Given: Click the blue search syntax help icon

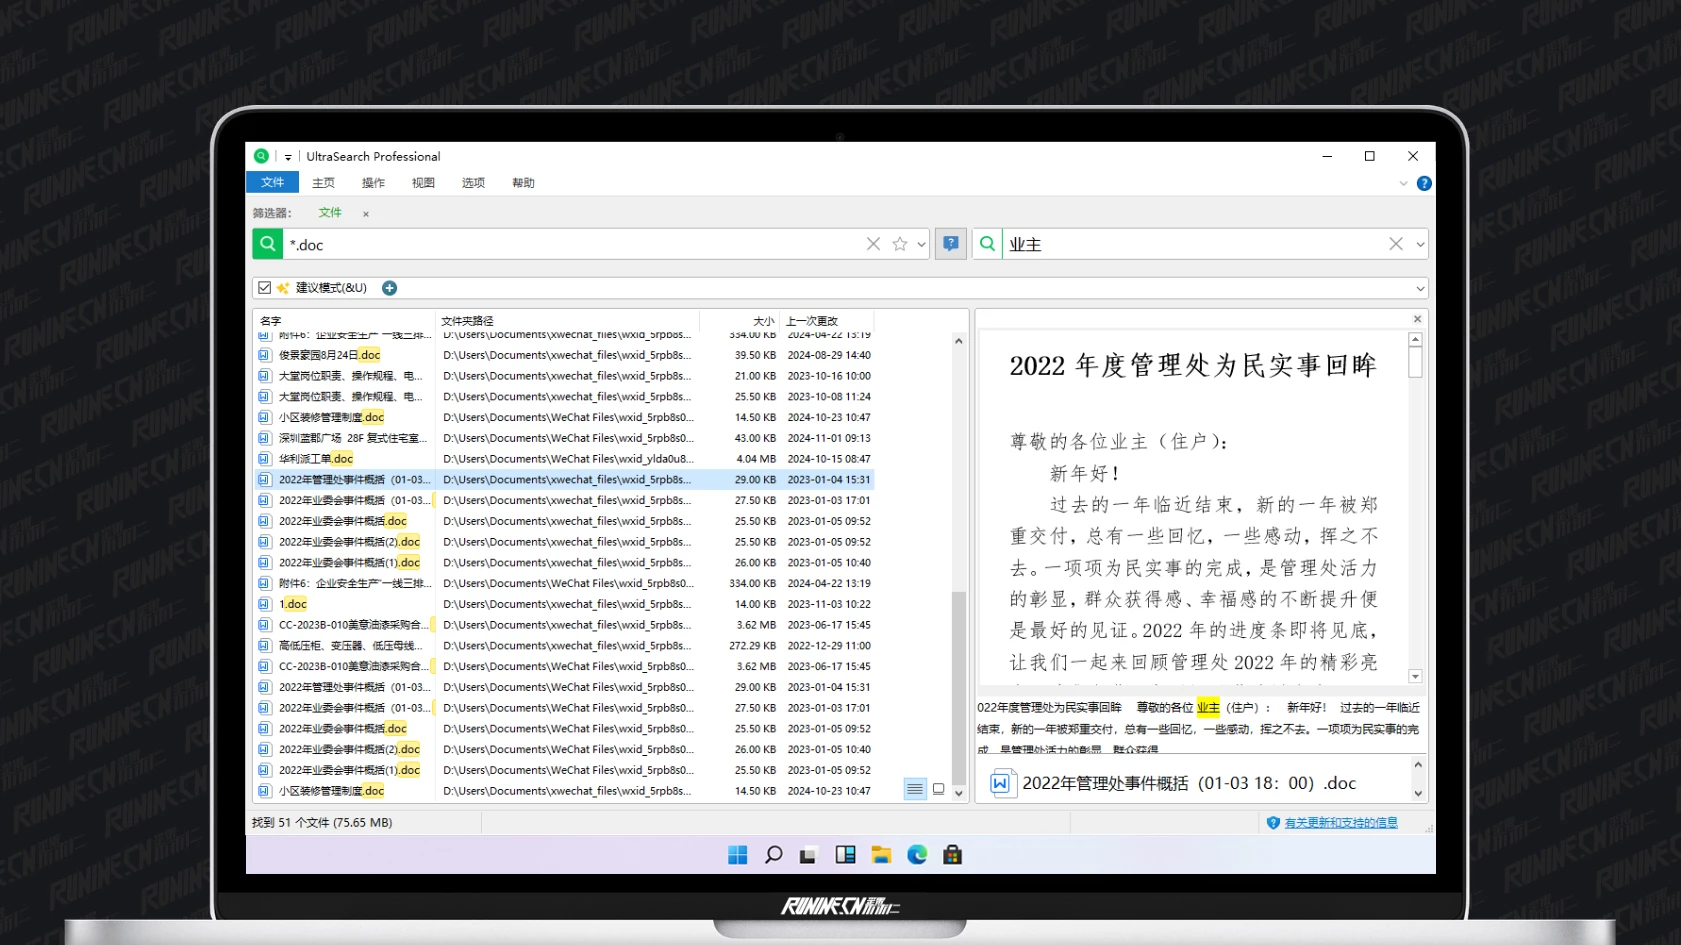Looking at the screenshot, I should 950,244.
